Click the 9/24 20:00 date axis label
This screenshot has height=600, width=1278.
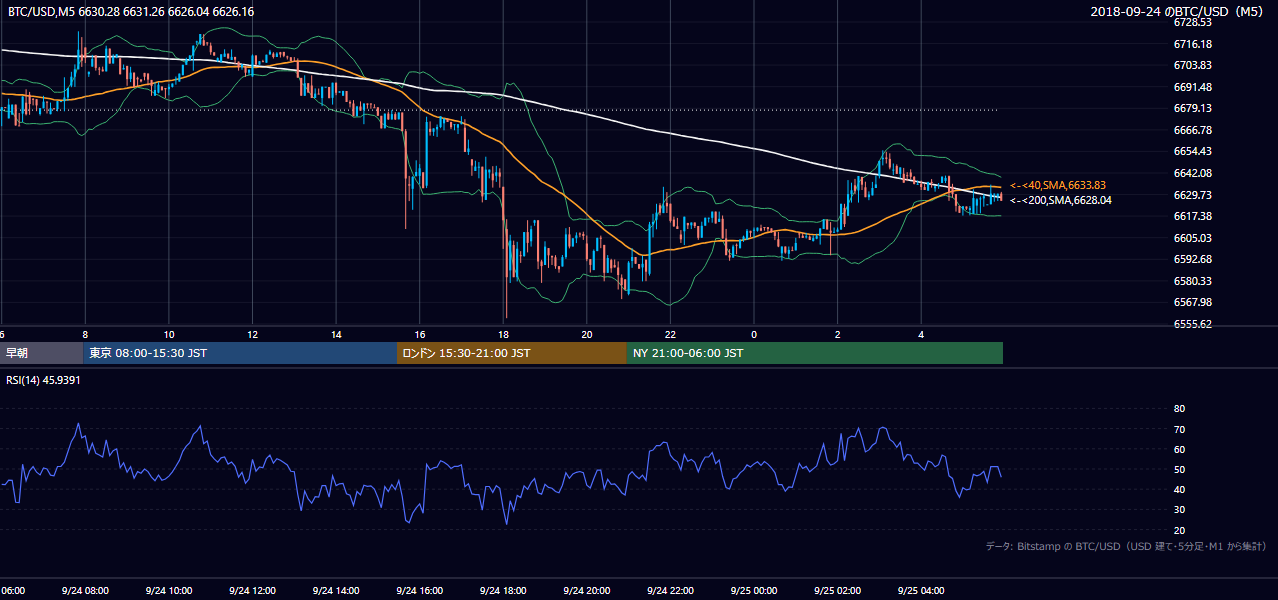[x=587, y=590]
